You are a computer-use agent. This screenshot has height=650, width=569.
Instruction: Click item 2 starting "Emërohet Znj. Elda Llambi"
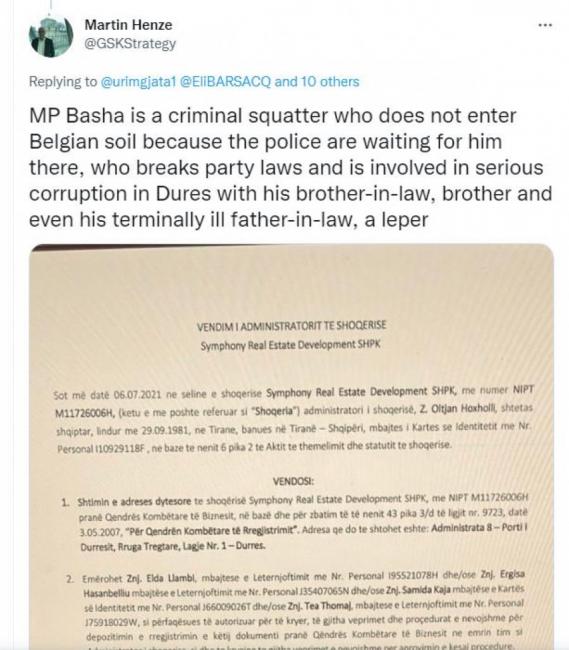pyautogui.click(x=295, y=611)
